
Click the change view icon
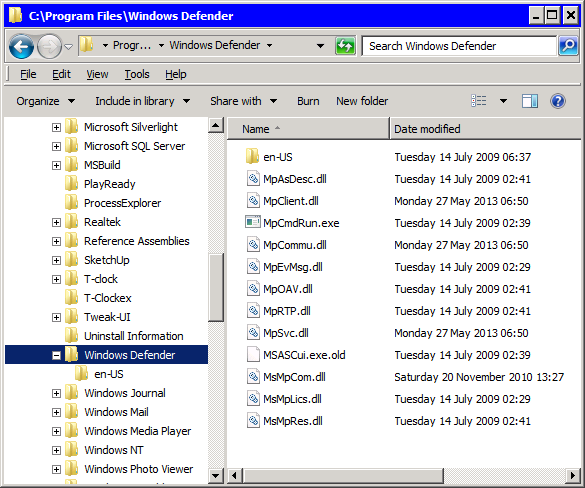pyautogui.click(x=479, y=101)
